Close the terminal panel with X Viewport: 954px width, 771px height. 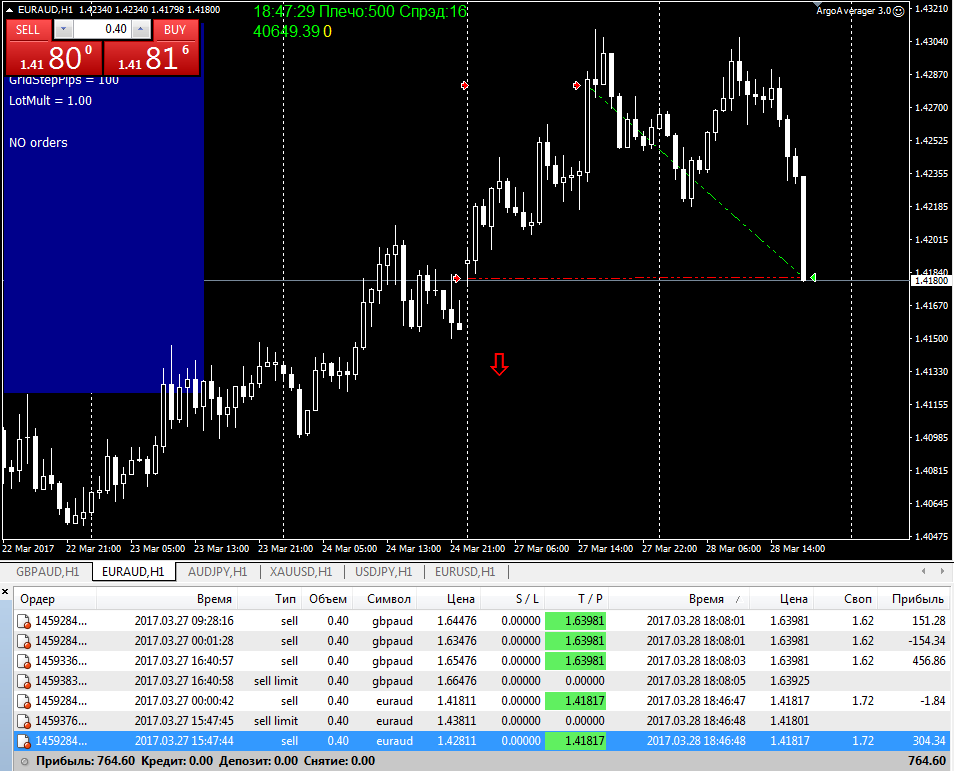pyautogui.click(x=5, y=591)
